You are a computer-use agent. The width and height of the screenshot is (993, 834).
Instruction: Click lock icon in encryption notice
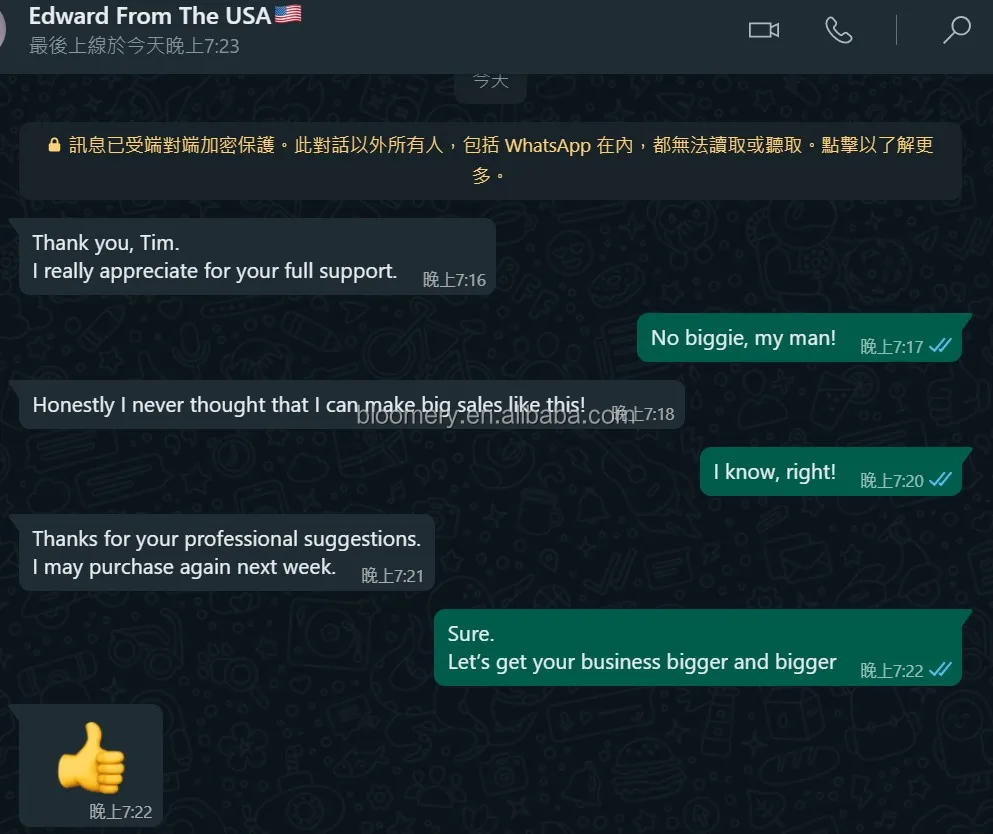pyautogui.click(x=54, y=145)
